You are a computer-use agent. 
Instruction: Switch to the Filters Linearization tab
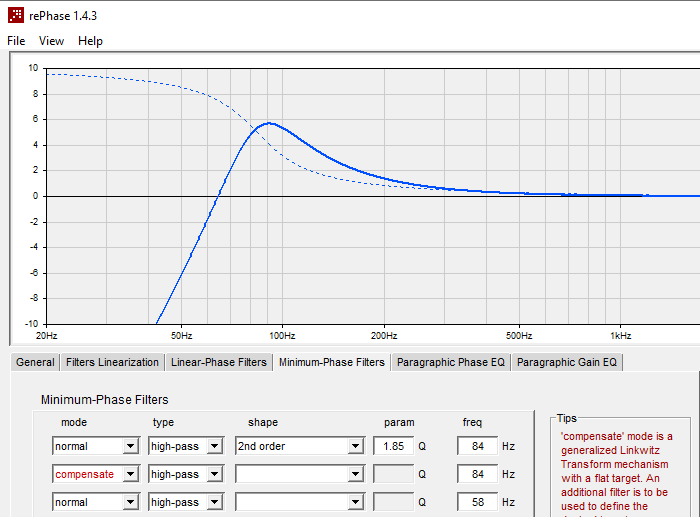[112, 362]
